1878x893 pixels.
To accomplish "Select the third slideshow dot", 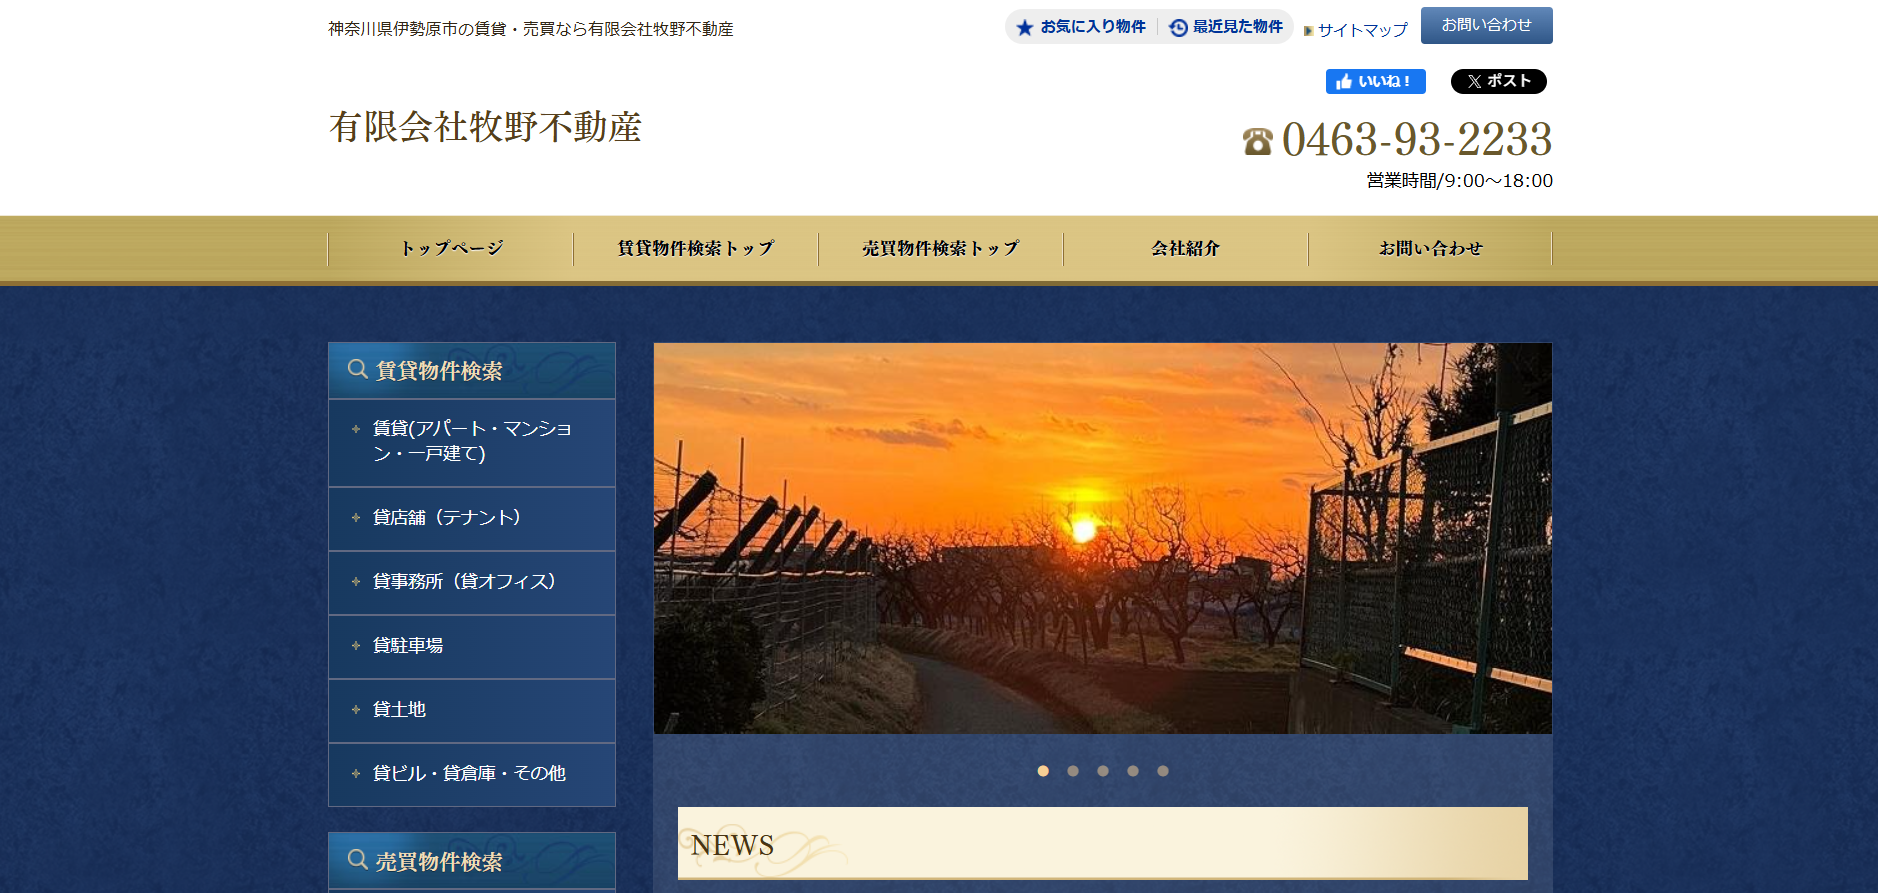I will [x=1103, y=771].
